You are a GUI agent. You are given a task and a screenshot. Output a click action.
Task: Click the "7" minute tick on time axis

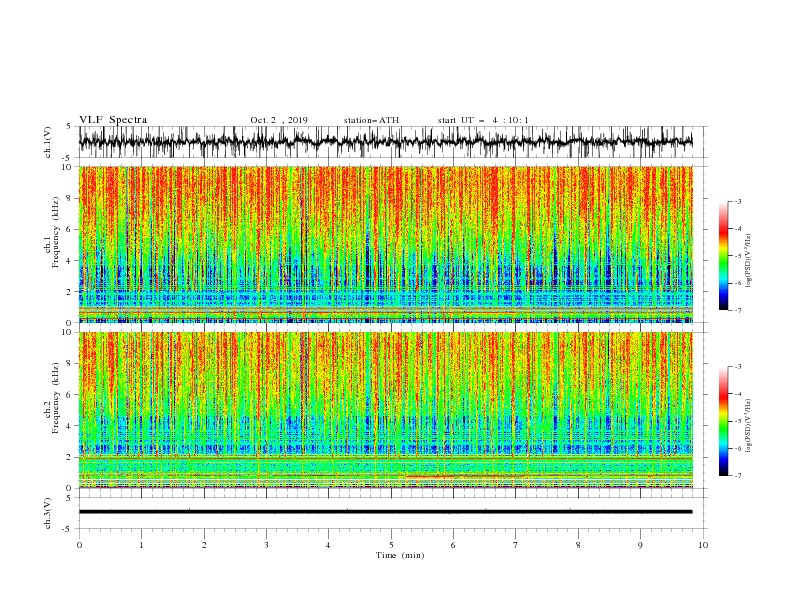click(x=516, y=545)
